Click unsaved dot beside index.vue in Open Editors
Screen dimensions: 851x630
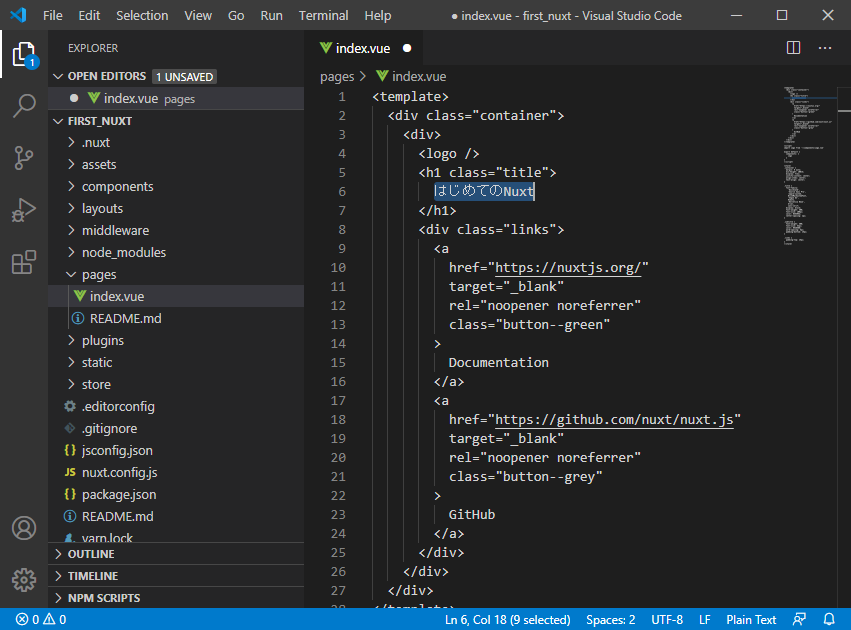pyautogui.click(x=74, y=98)
